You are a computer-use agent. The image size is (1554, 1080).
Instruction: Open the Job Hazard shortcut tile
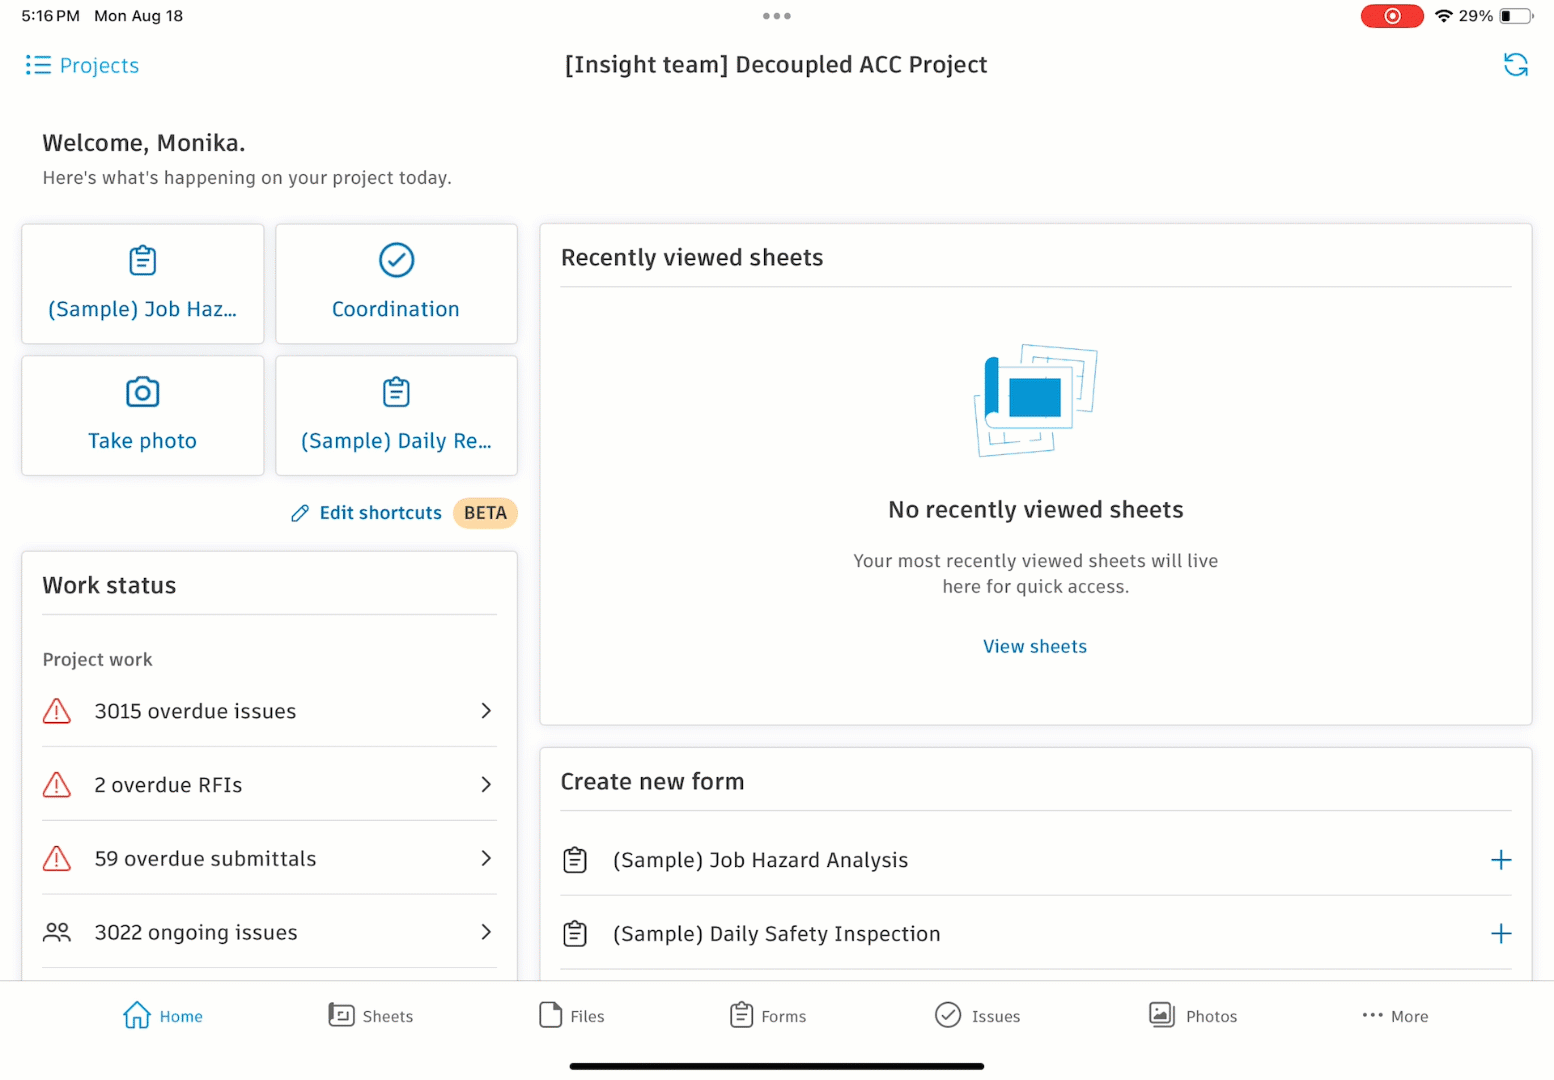click(142, 284)
